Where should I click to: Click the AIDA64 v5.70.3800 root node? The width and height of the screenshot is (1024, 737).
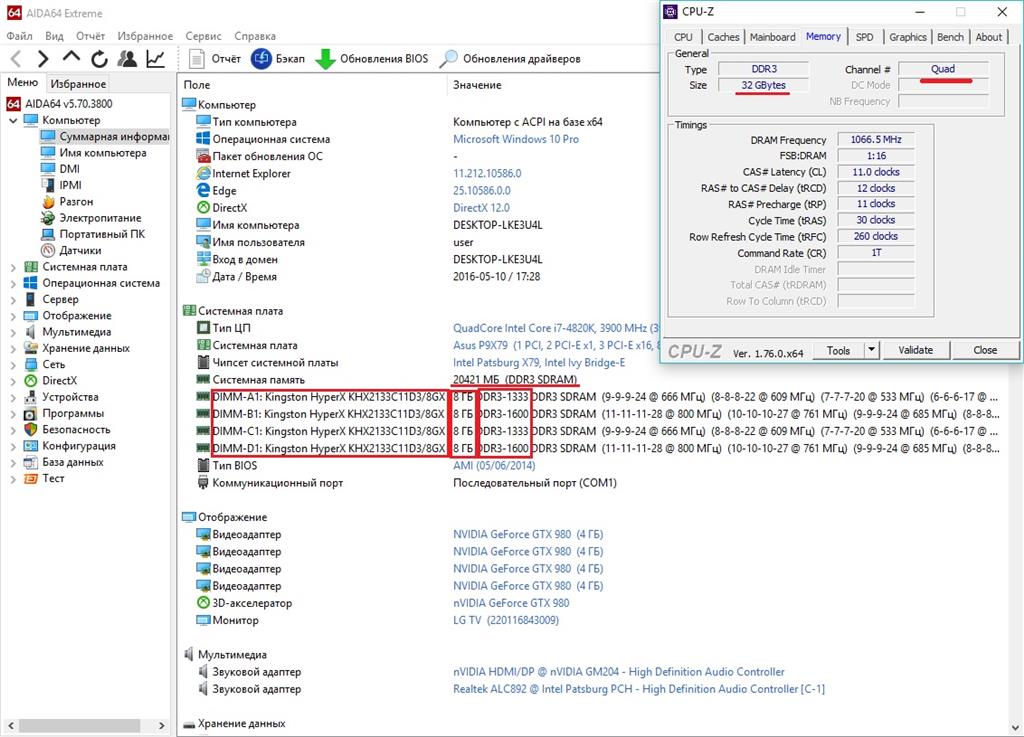[59, 104]
